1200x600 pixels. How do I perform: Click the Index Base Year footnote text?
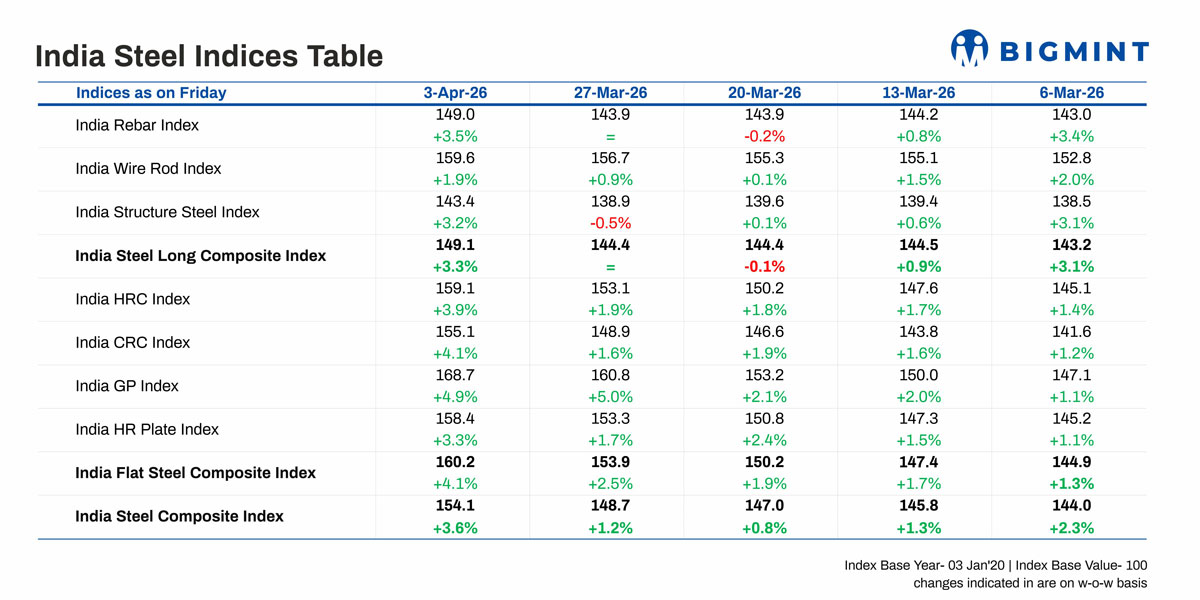pos(995,566)
